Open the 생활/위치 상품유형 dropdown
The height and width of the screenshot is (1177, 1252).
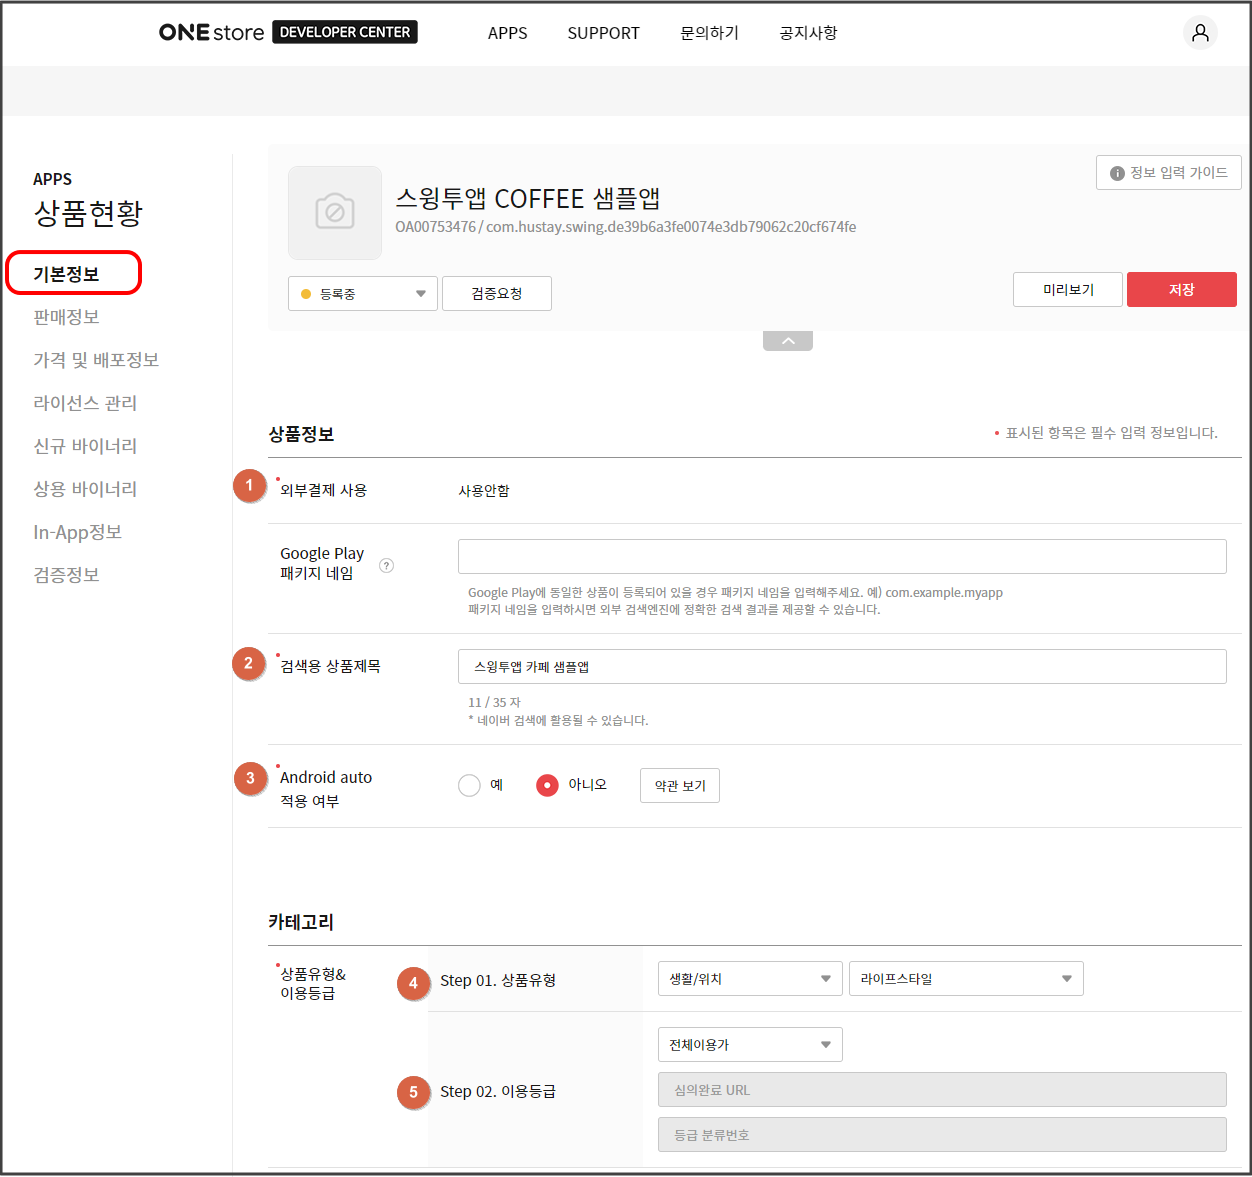[749, 978]
